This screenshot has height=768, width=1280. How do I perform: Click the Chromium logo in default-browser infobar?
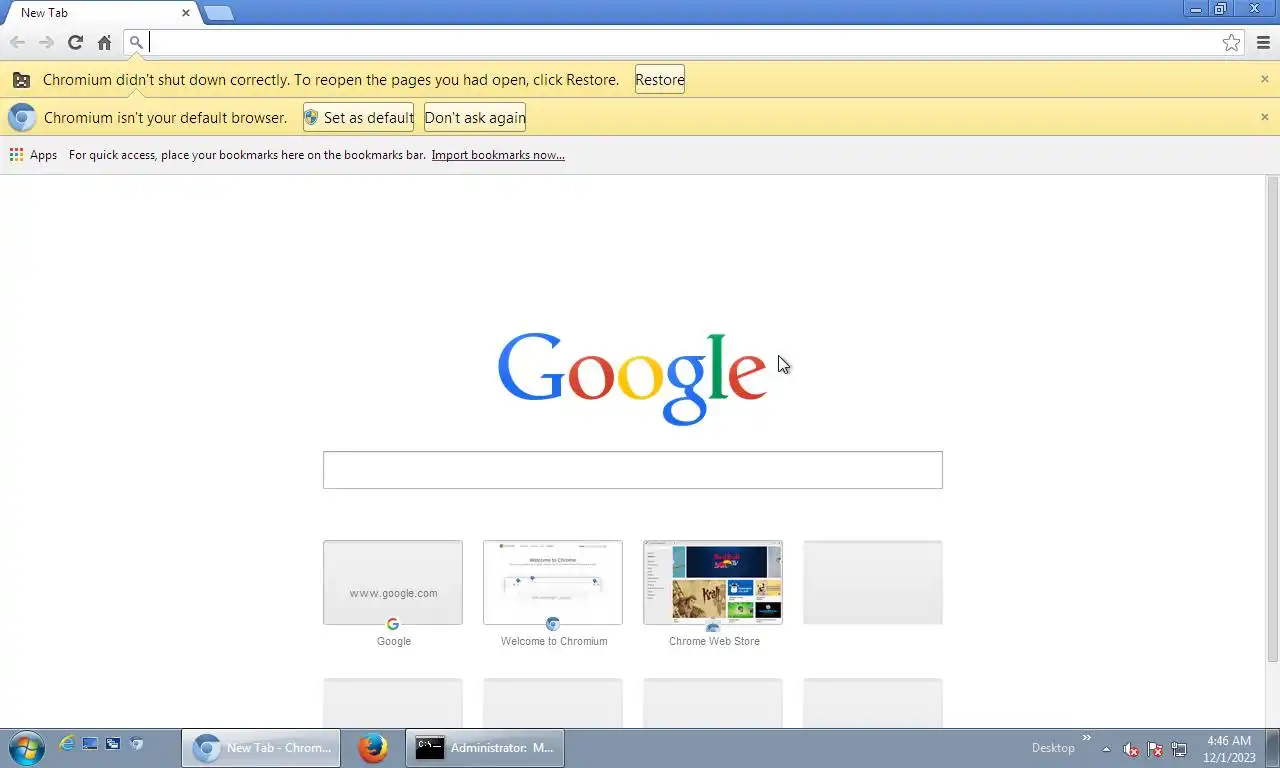(22, 117)
